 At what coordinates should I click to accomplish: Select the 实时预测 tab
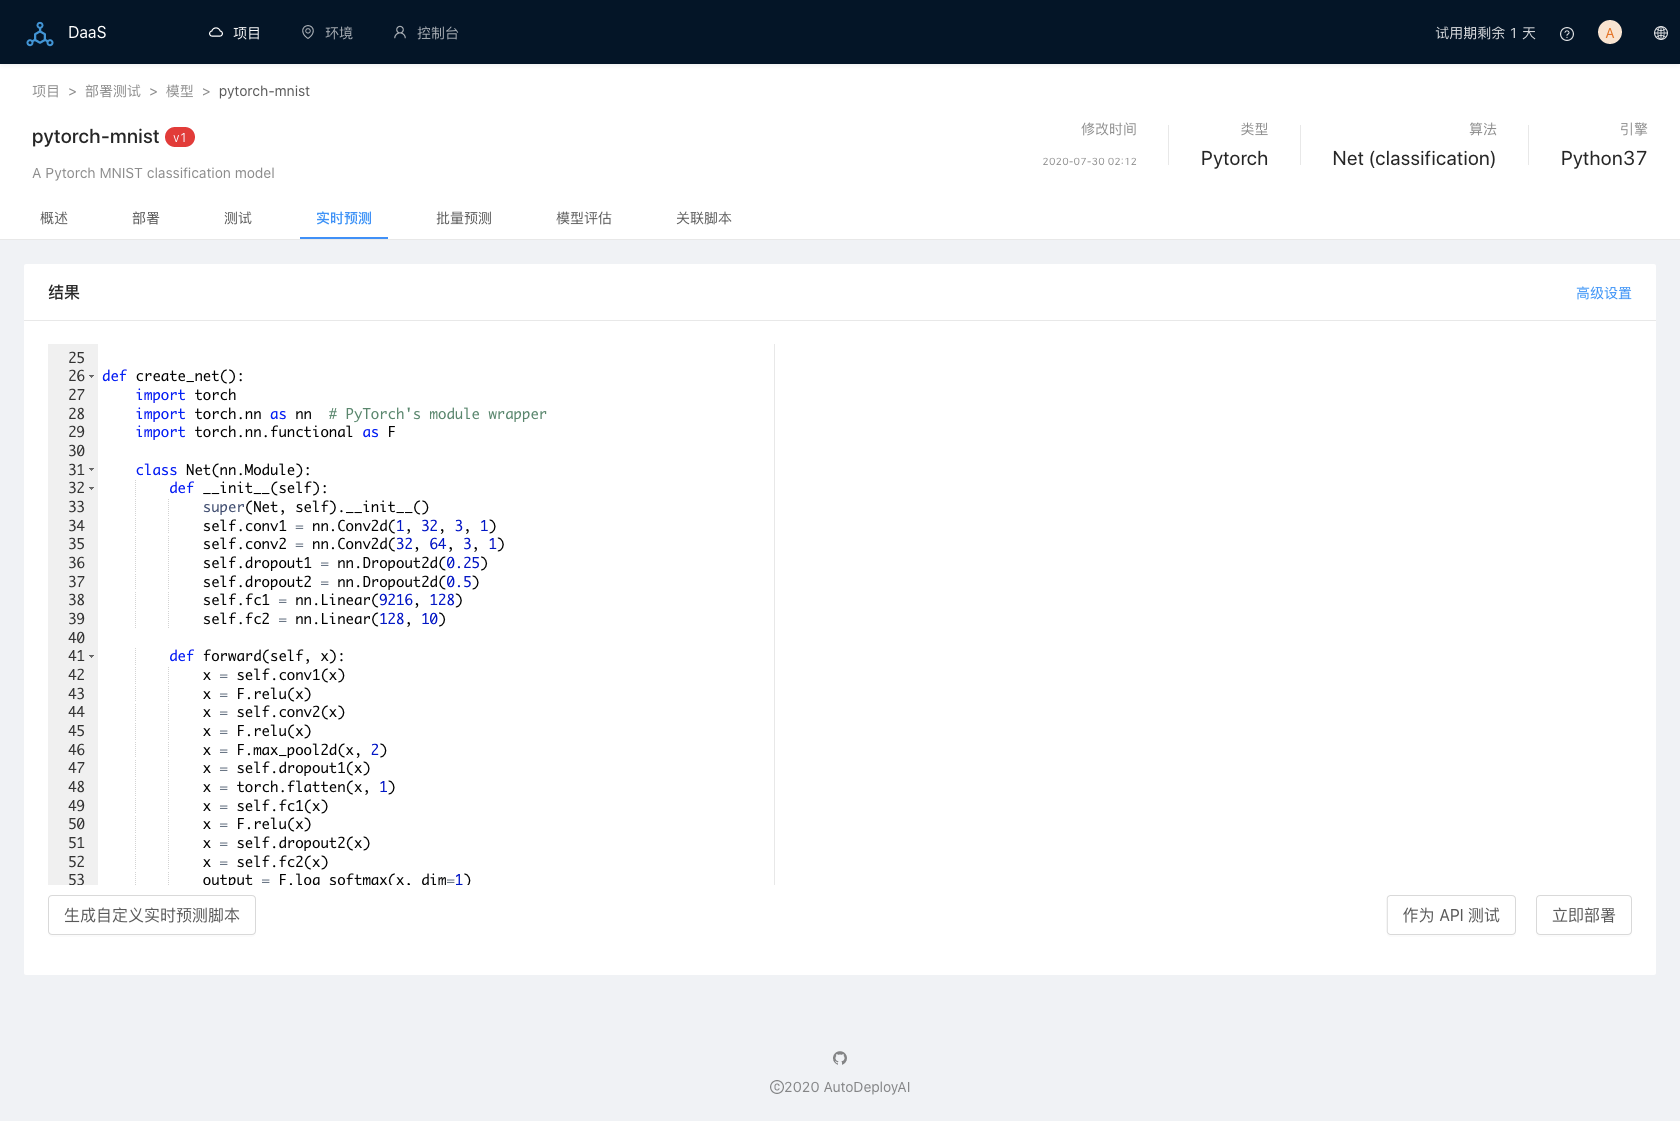coord(344,218)
